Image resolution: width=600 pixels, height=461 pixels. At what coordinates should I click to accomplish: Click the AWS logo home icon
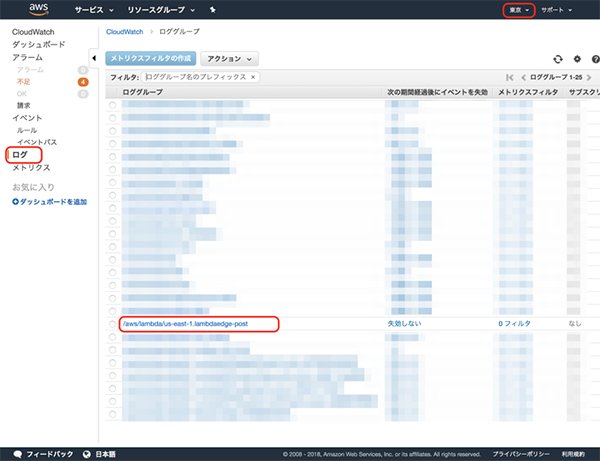click(39, 10)
